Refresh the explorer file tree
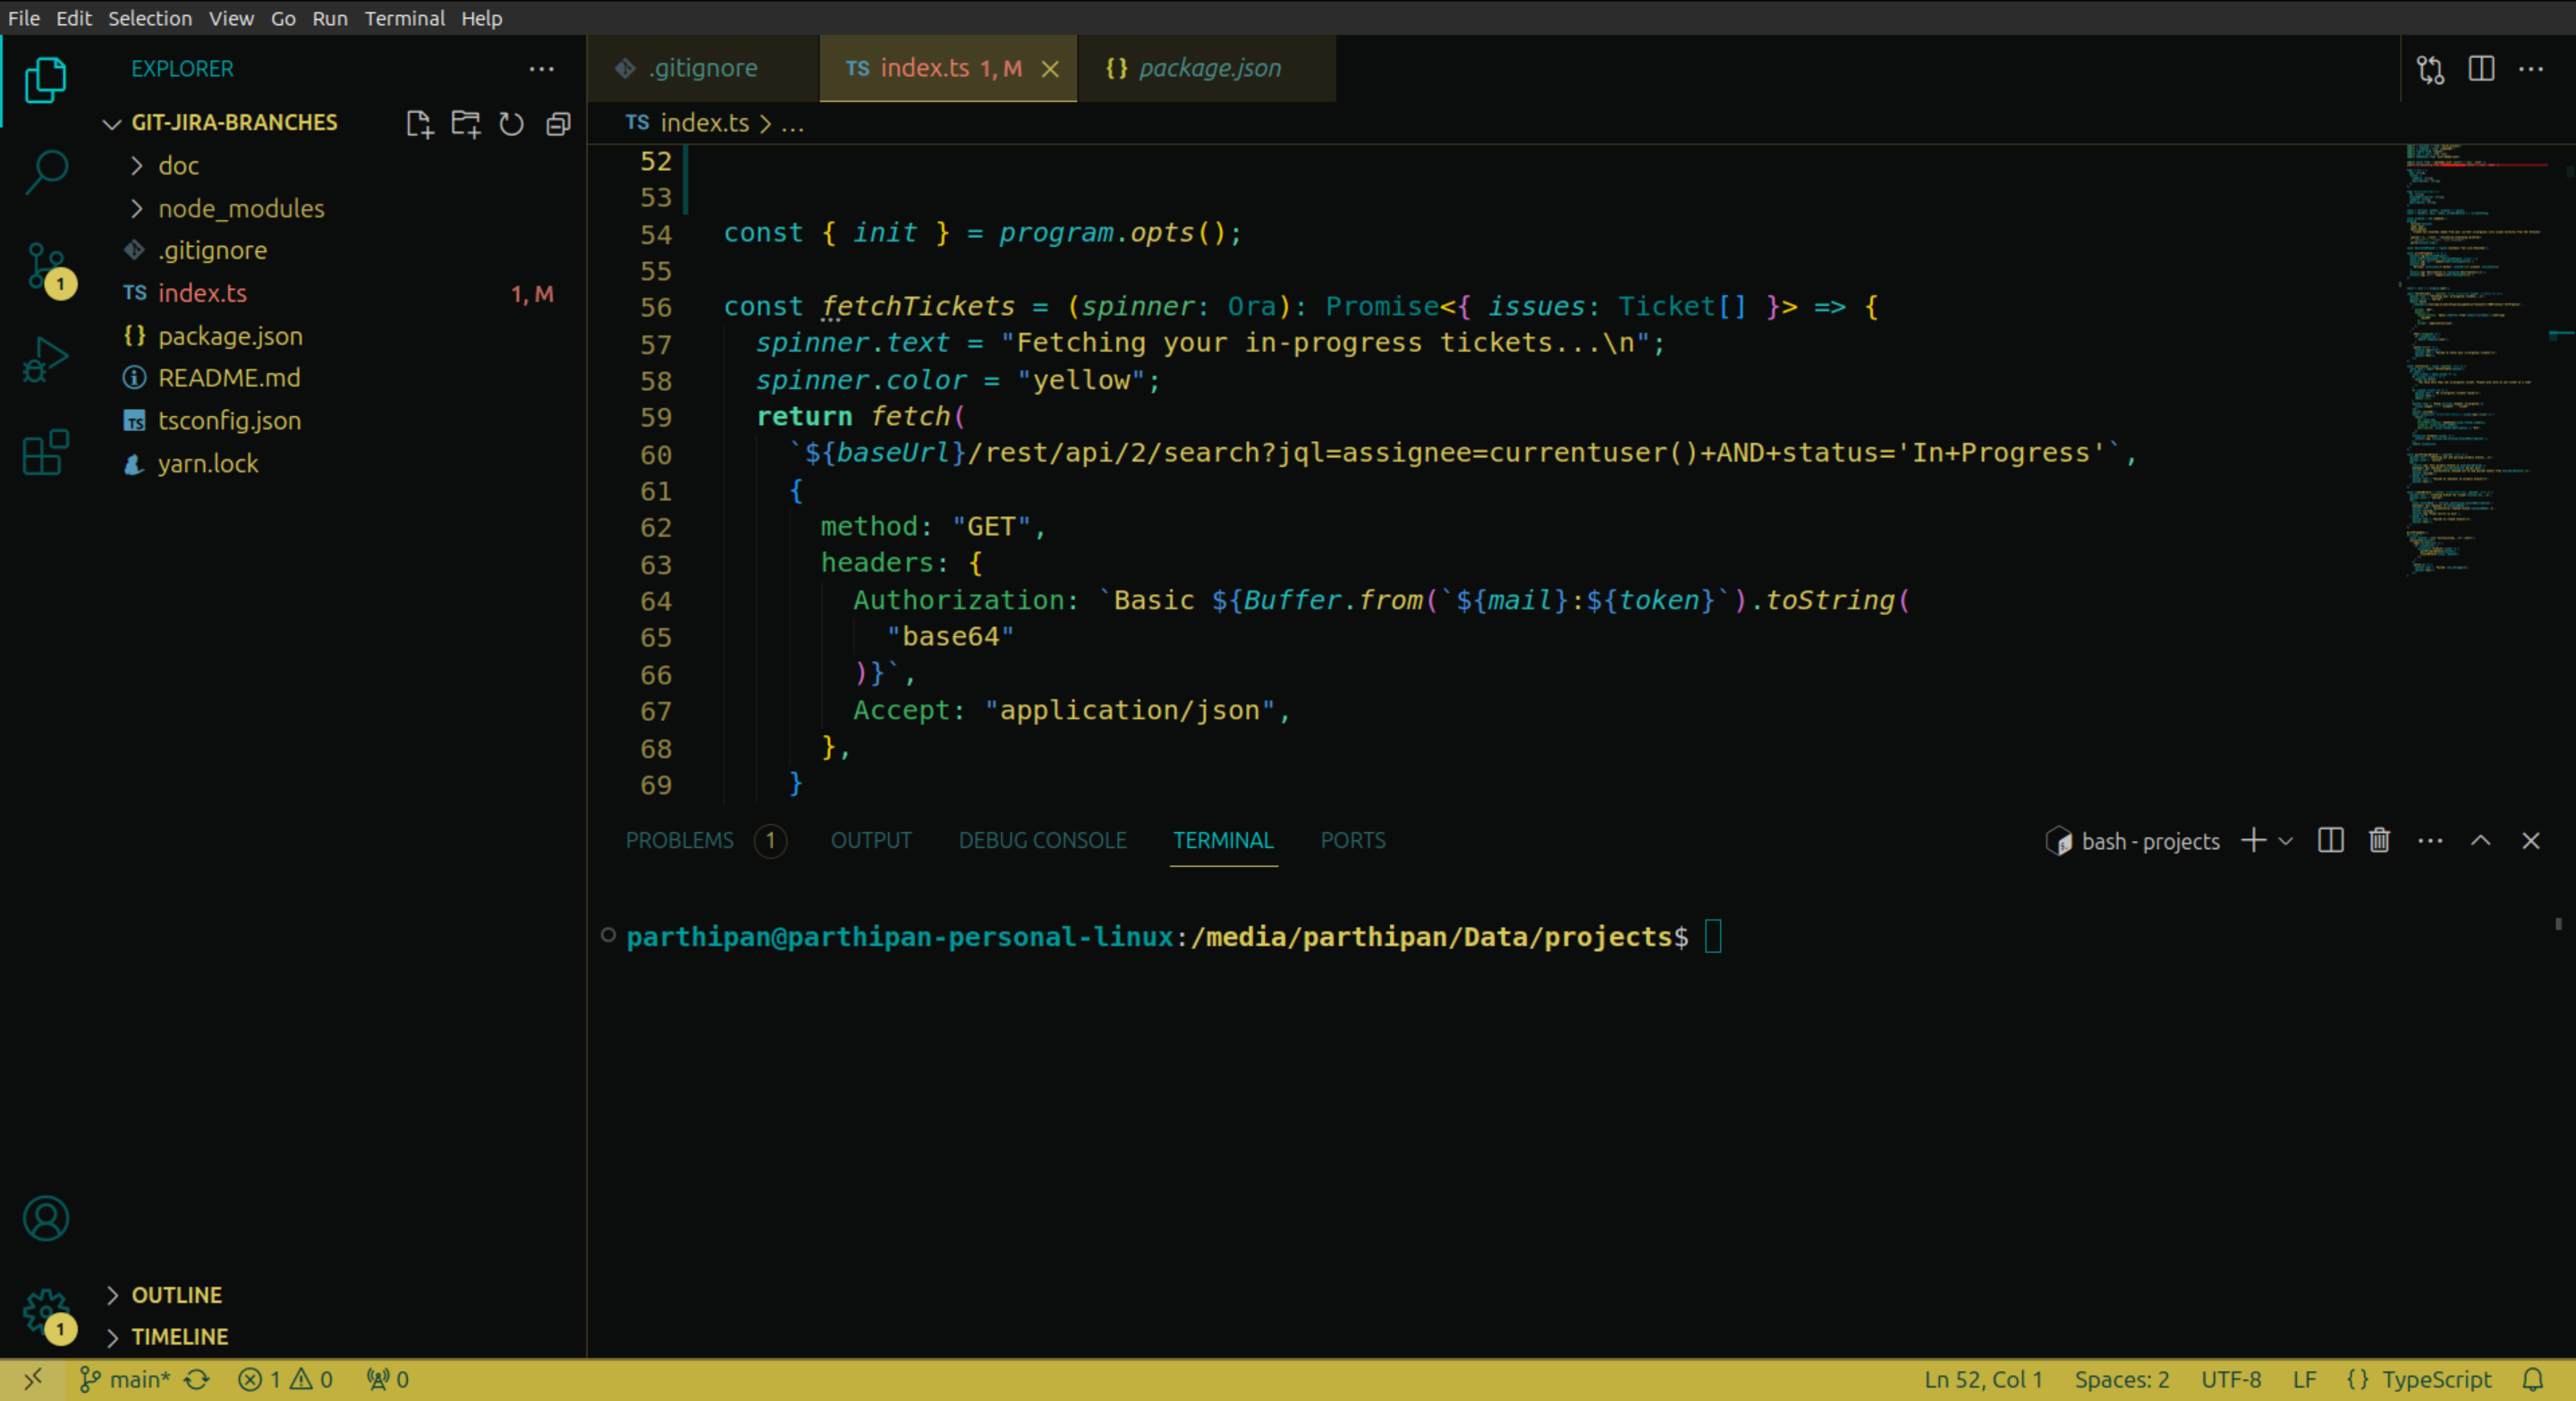The height and width of the screenshot is (1401, 2576). (511, 123)
